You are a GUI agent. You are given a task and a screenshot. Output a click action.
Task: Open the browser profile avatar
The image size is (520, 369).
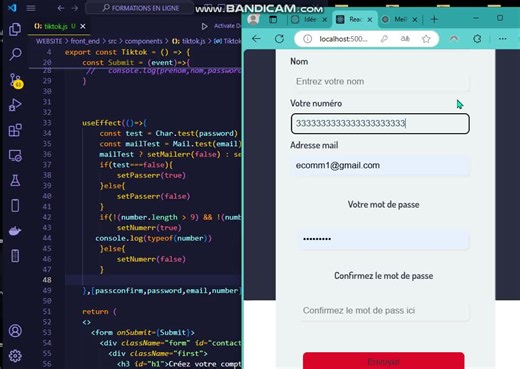pyautogui.click(x=254, y=19)
